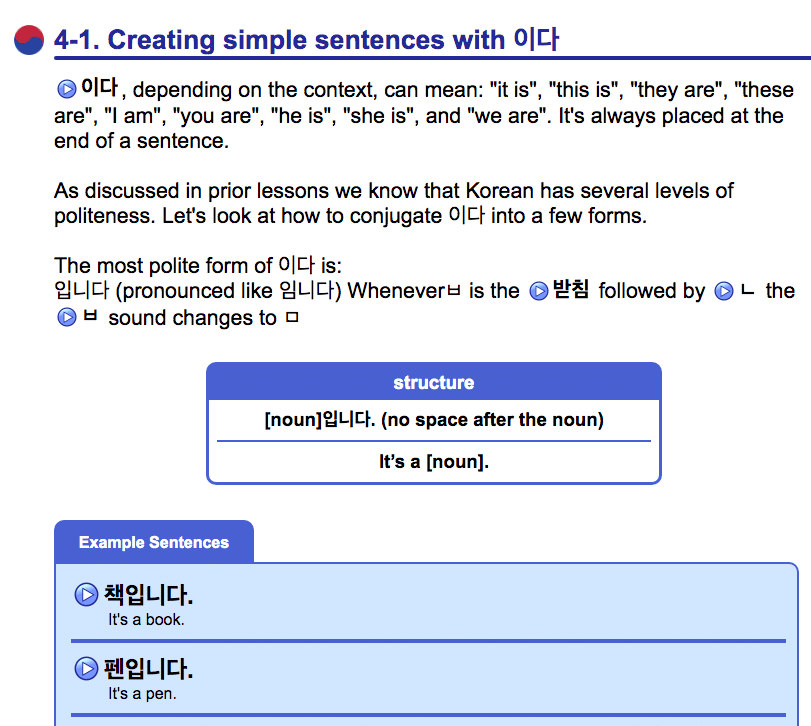Click the bold word 이다 after the audio icon
The image size is (811, 726).
coord(100,88)
